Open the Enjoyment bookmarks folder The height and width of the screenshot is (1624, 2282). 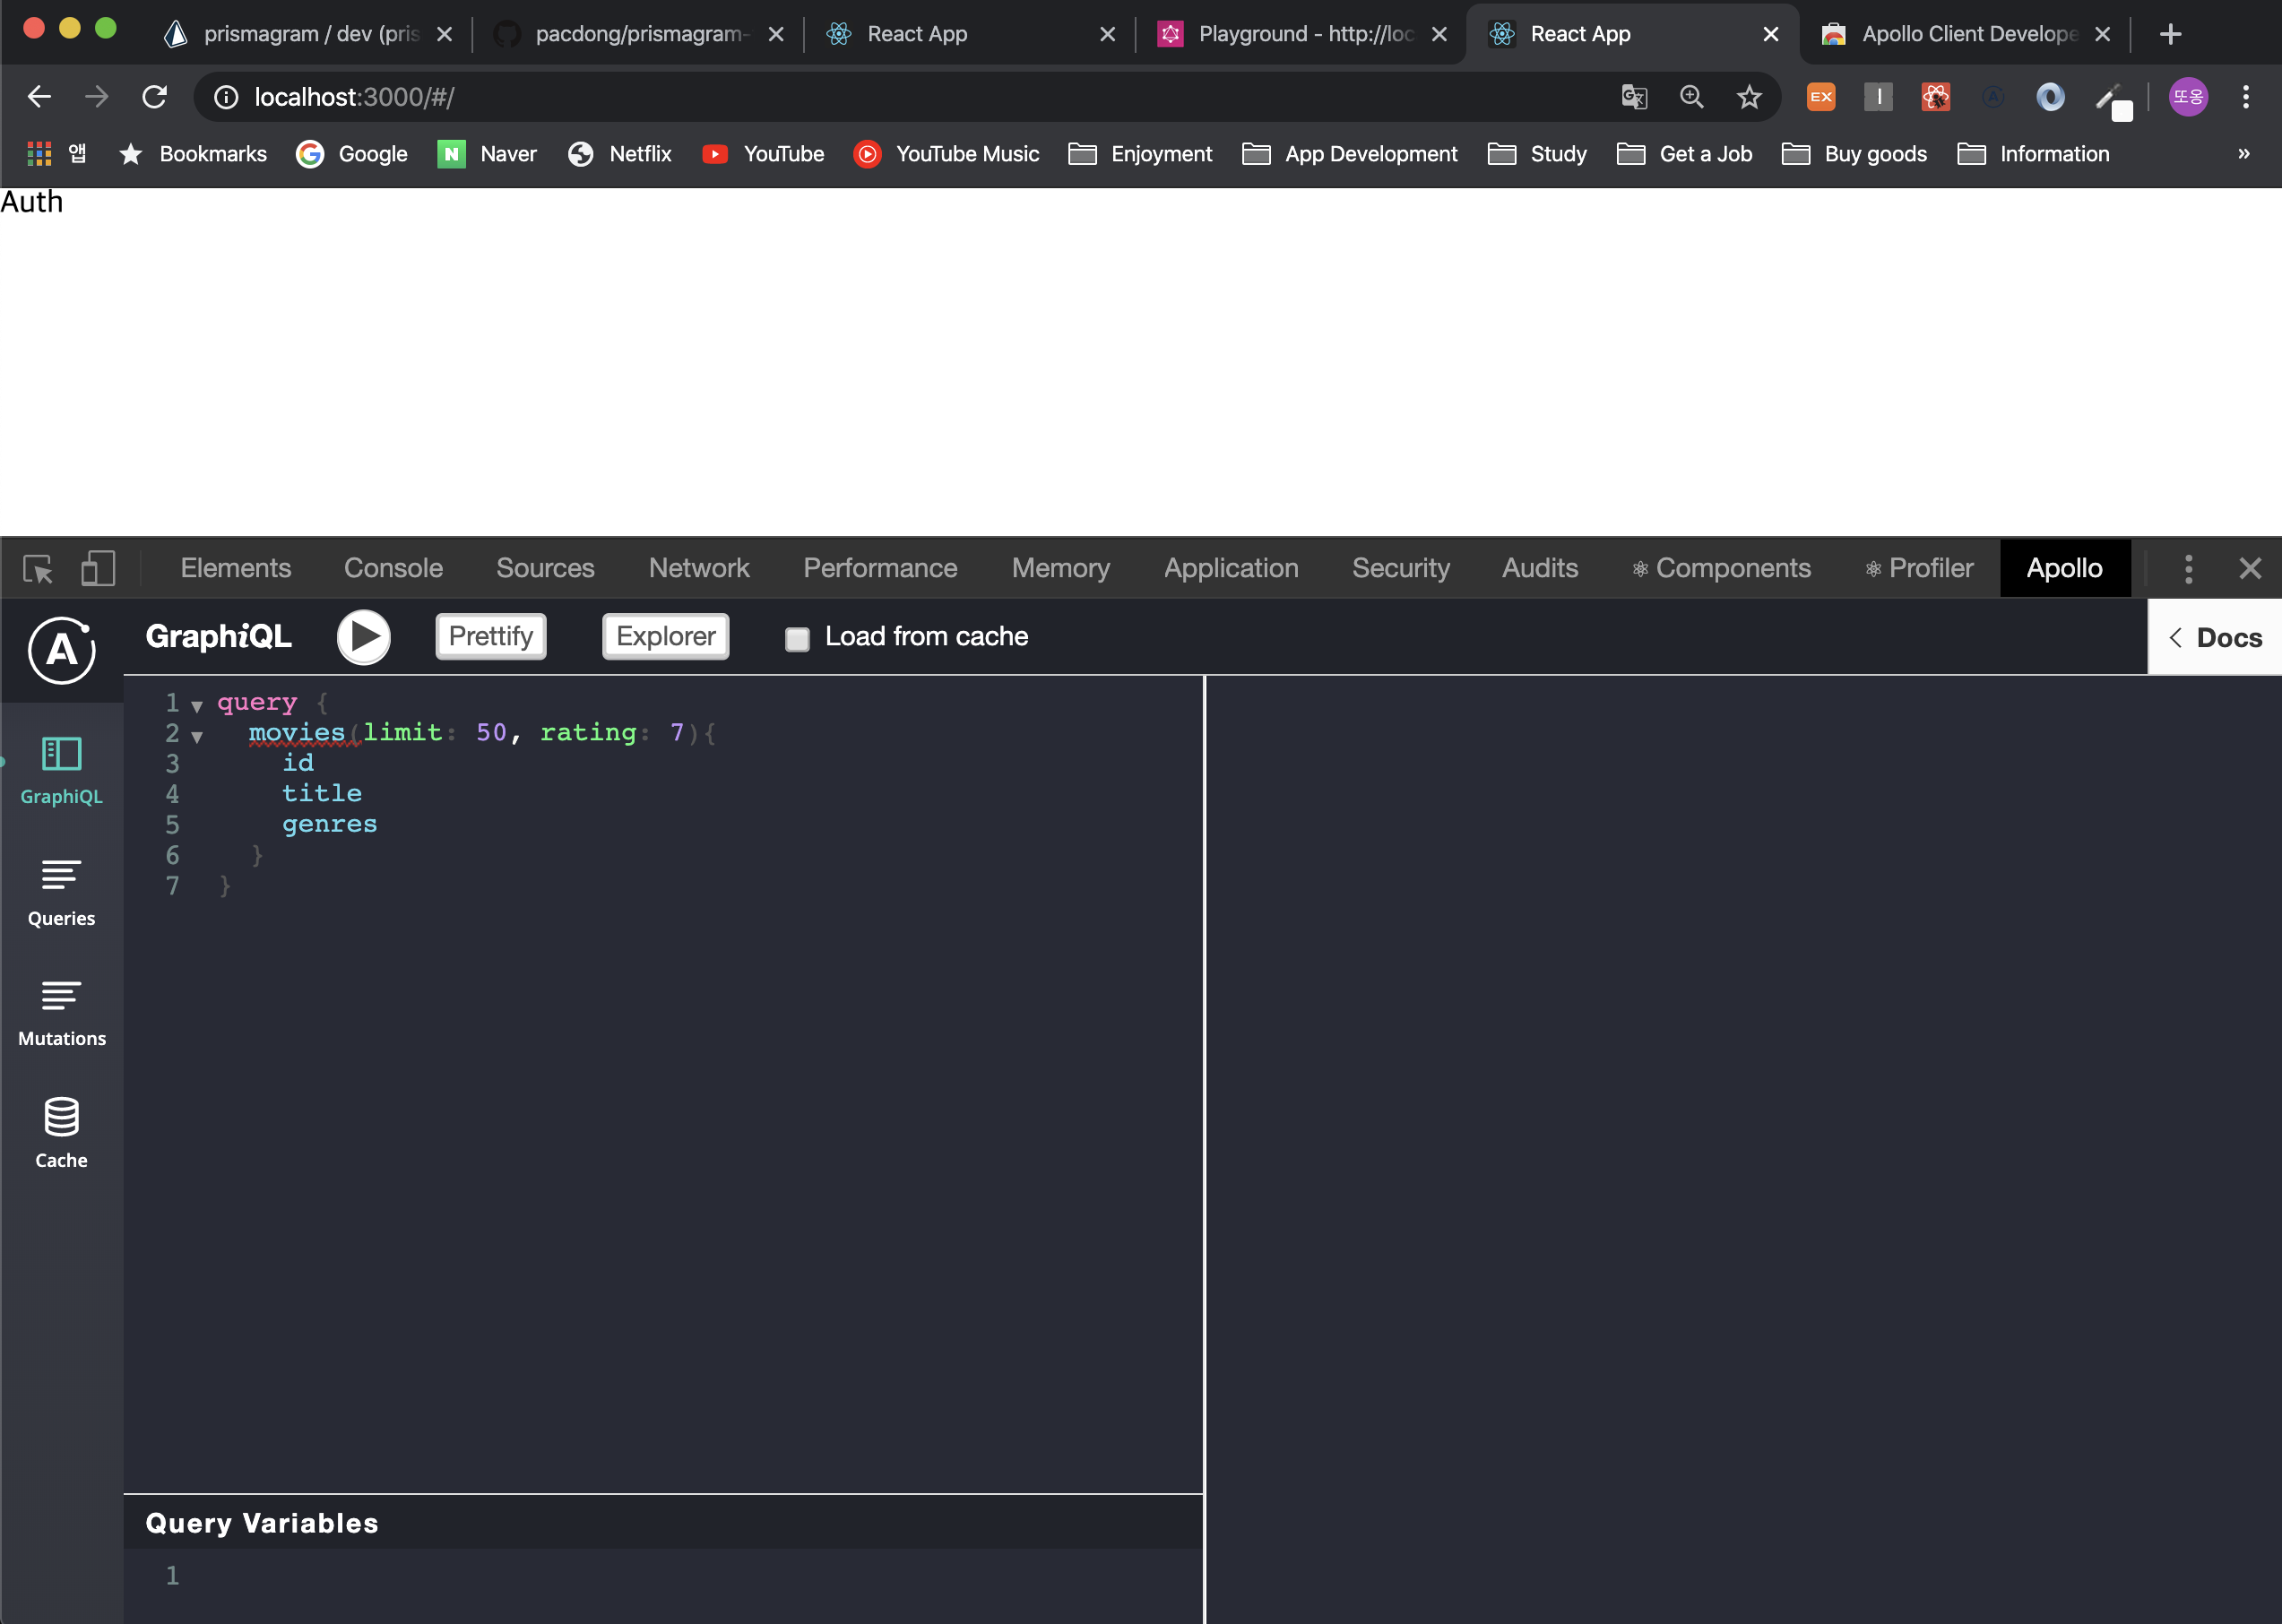(x=1140, y=154)
